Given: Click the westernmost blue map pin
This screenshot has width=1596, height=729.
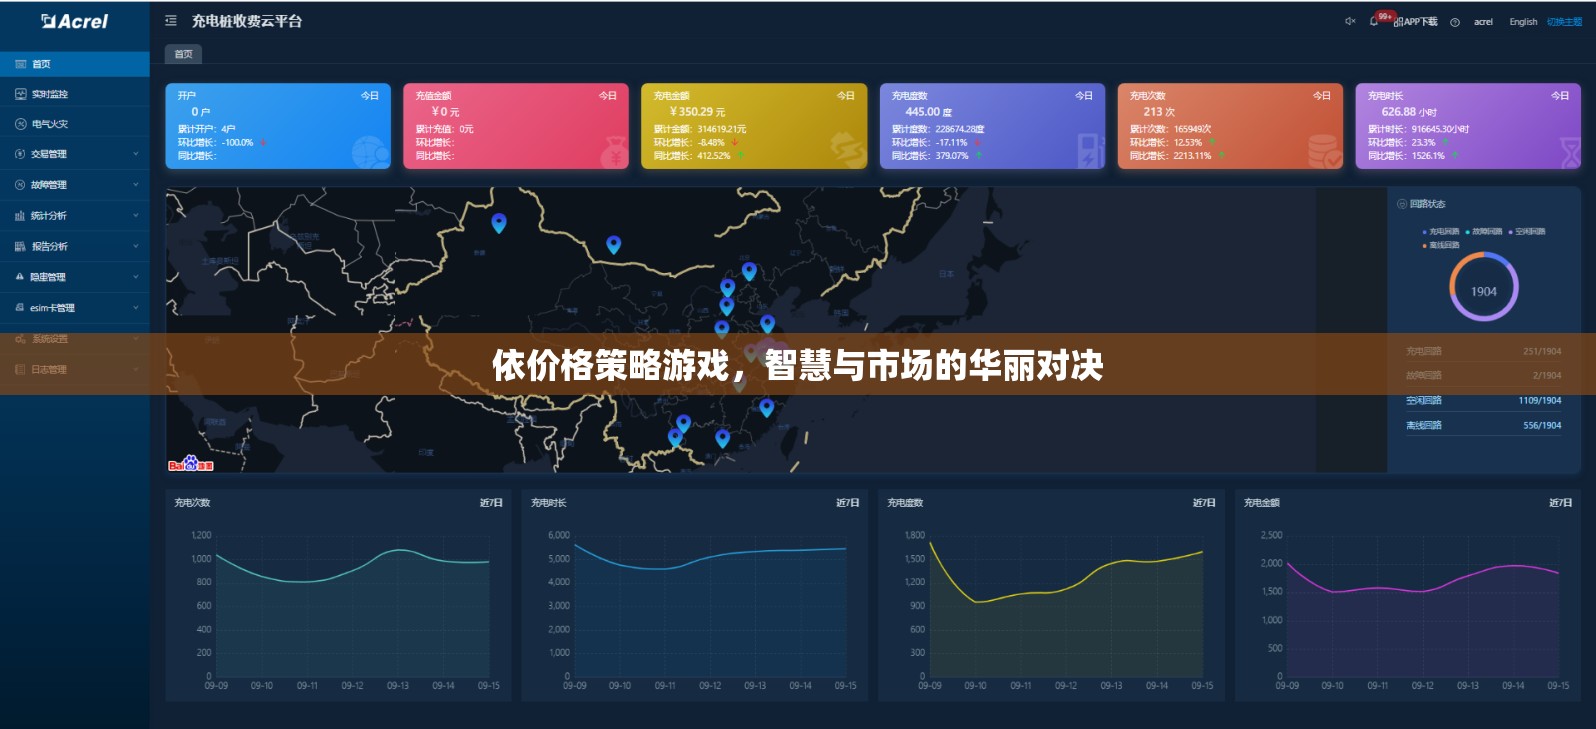Looking at the screenshot, I should point(499,223).
